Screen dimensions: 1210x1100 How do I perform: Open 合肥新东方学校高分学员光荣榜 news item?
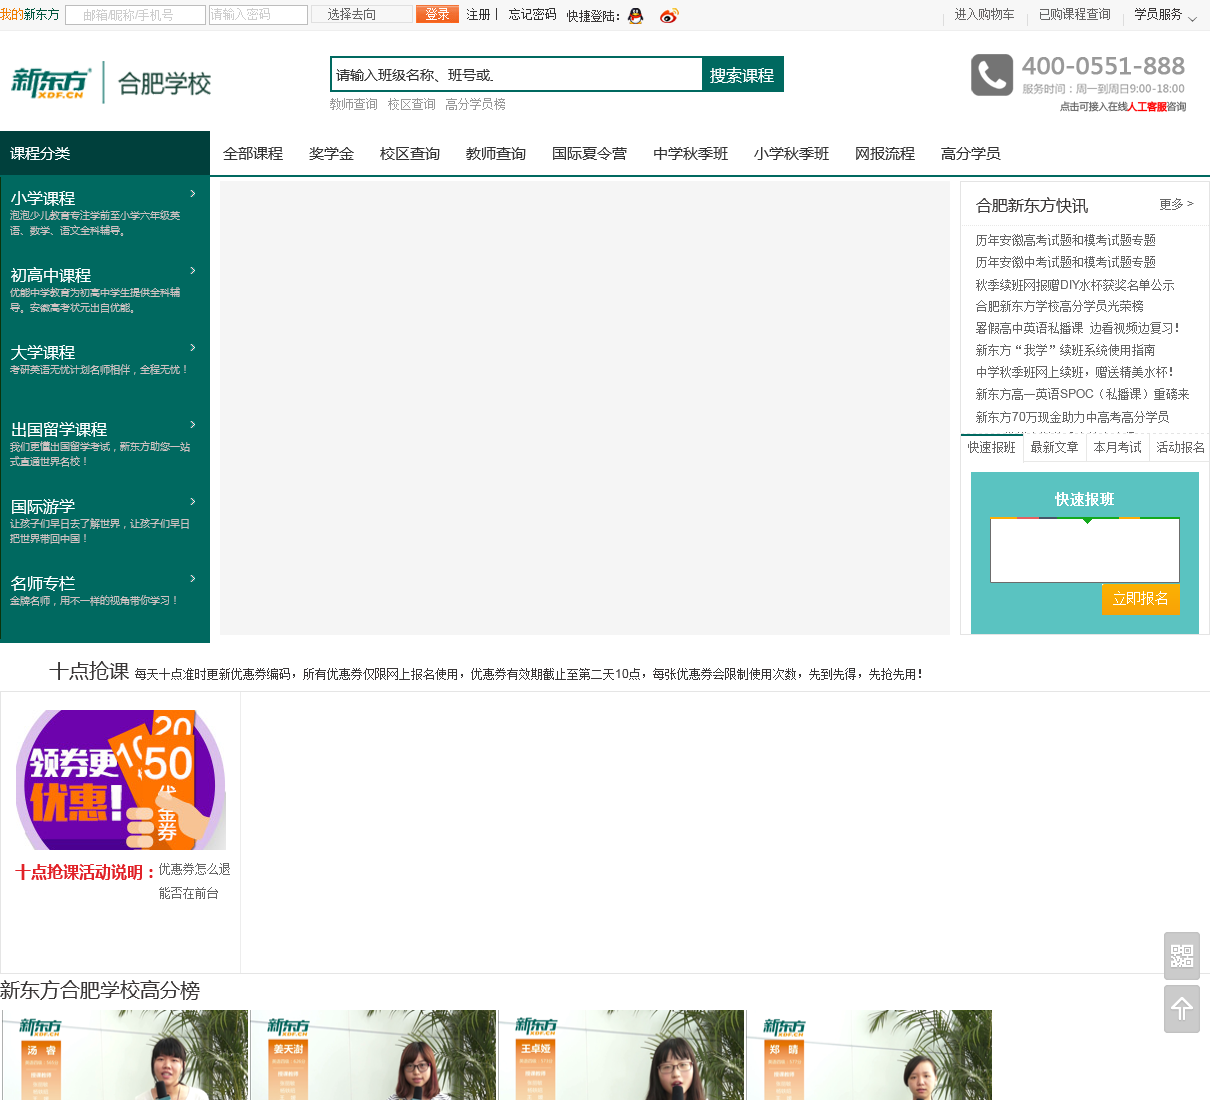pos(1060,306)
